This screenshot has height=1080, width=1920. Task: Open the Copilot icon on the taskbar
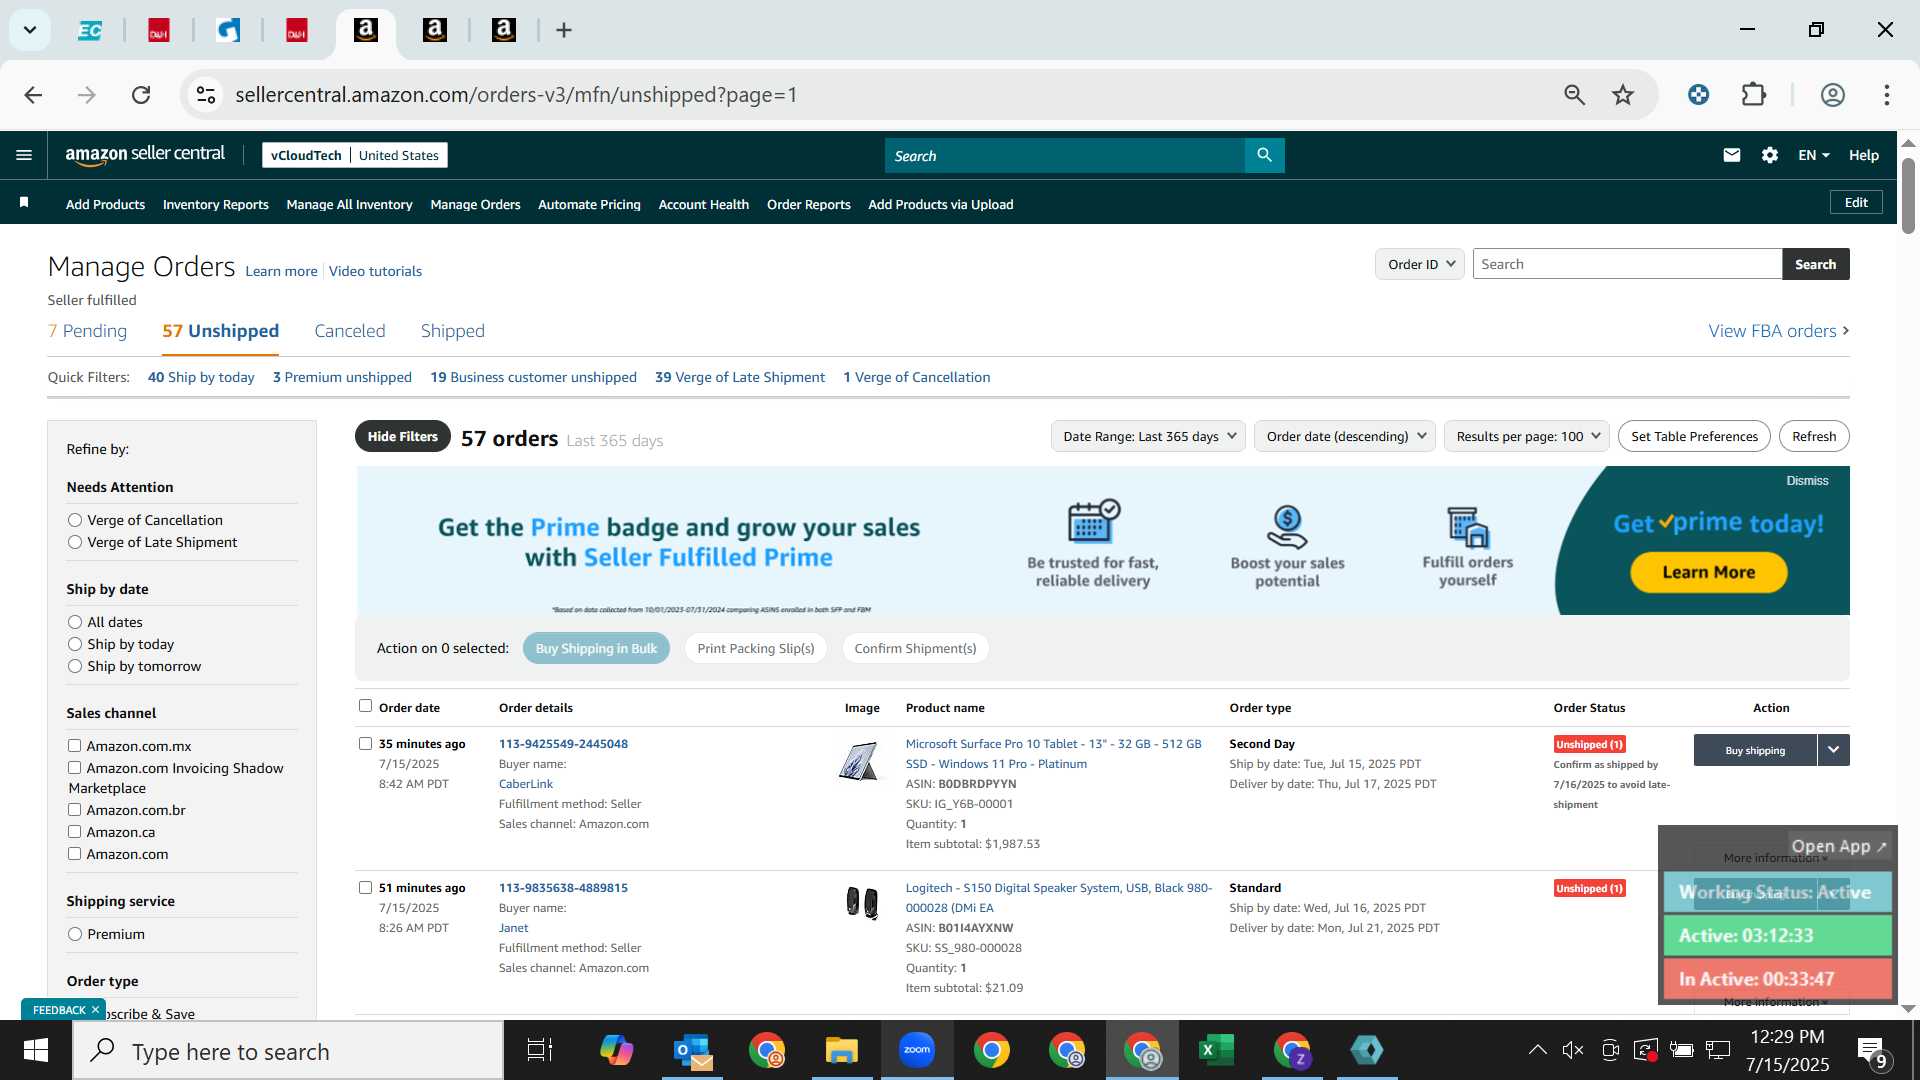617,1050
